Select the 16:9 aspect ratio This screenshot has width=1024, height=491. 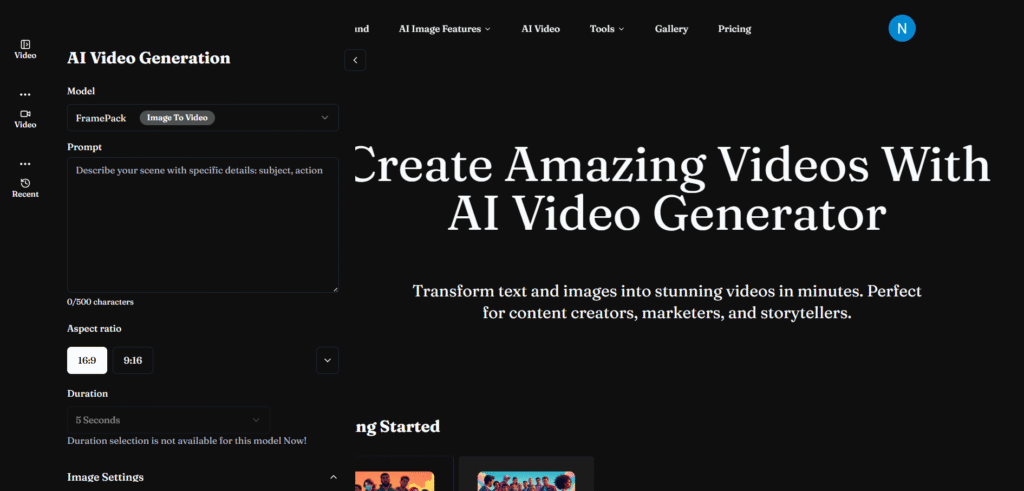click(x=87, y=360)
